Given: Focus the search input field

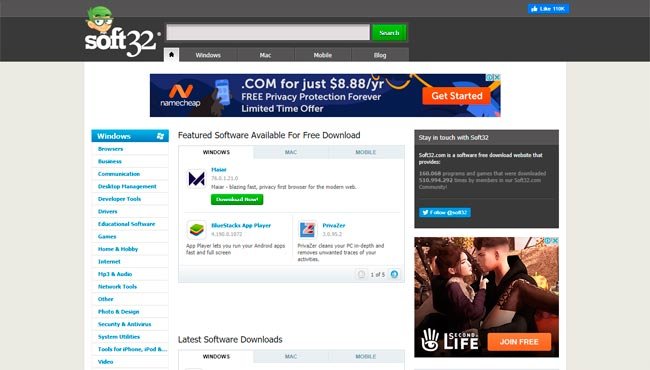Looking at the screenshot, I should click(x=268, y=32).
